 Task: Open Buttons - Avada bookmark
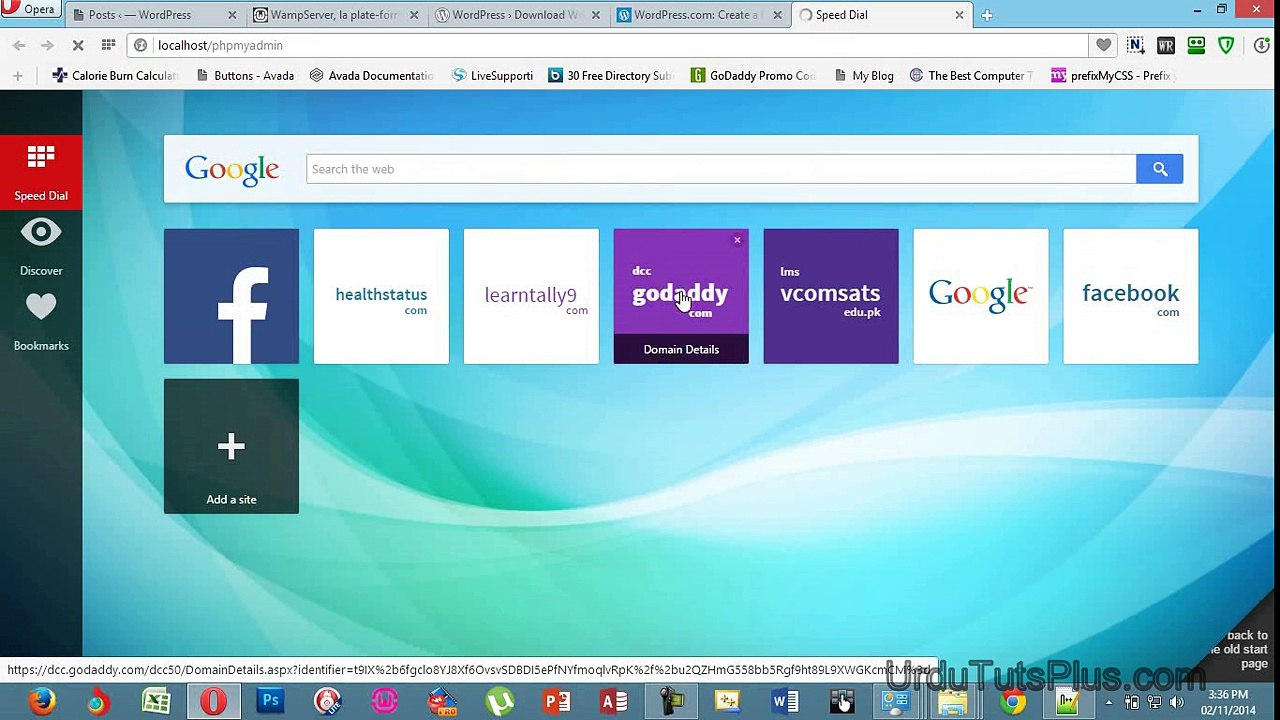click(245, 75)
